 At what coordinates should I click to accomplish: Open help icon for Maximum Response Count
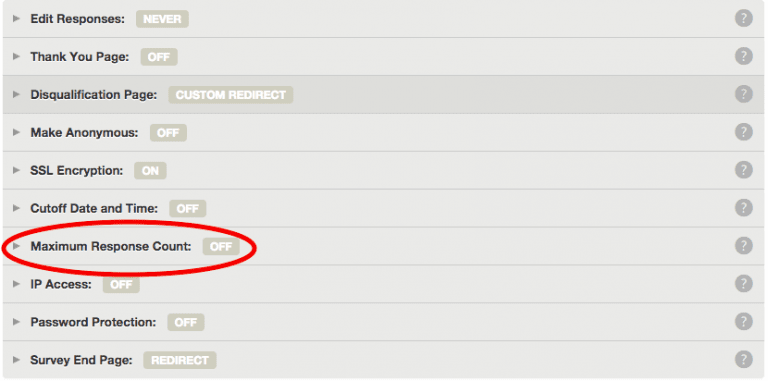(744, 245)
